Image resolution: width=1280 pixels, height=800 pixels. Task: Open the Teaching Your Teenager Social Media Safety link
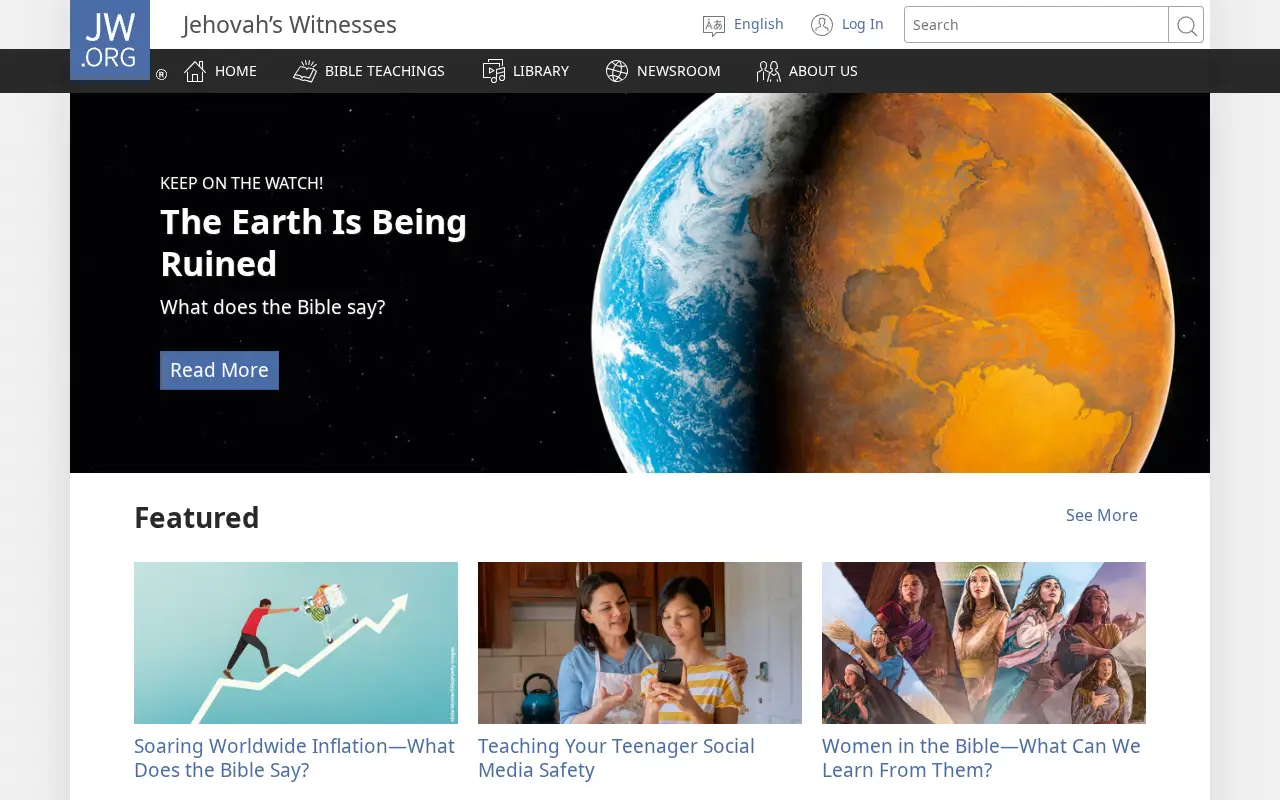pos(616,758)
